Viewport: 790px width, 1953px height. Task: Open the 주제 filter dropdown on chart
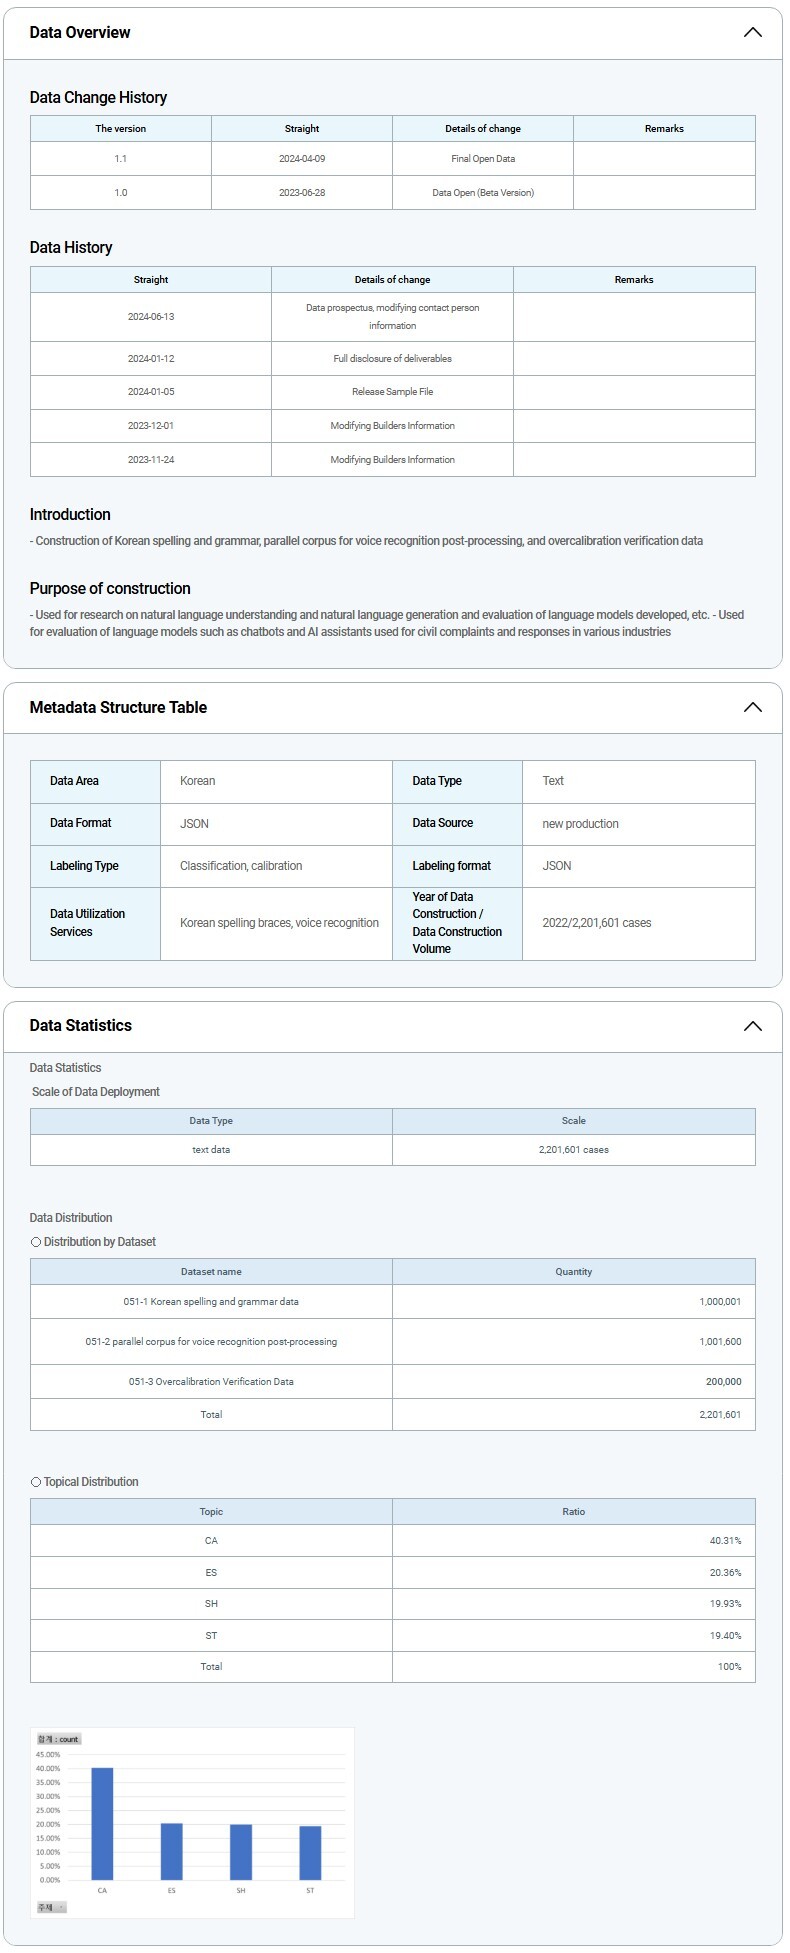(x=51, y=1907)
